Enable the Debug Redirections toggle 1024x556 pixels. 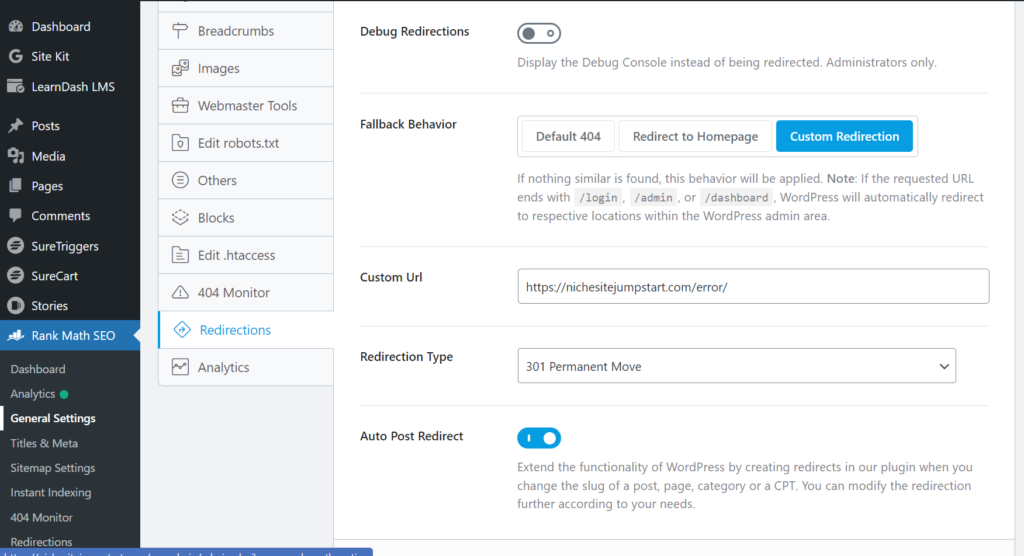[x=539, y=33]
